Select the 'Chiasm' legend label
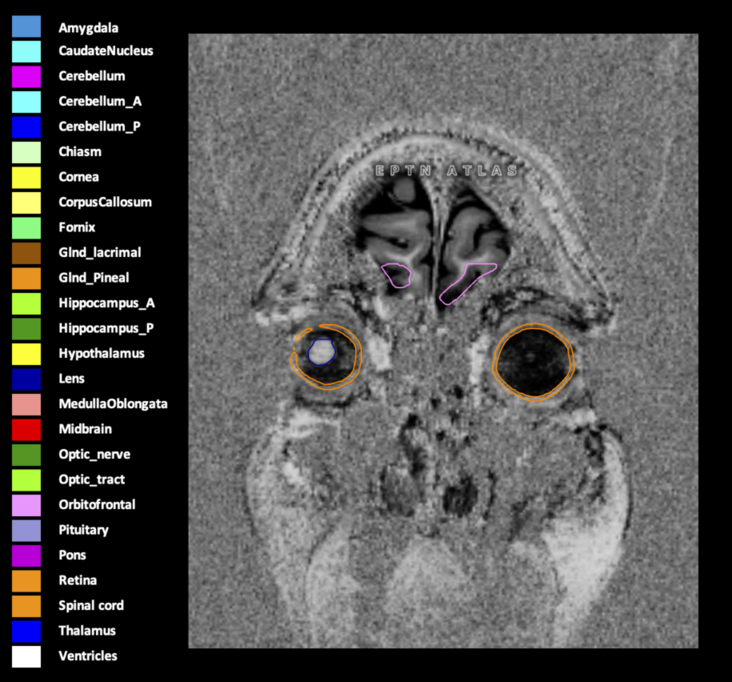This screenshot has height=682, width=732. point(80,152)
